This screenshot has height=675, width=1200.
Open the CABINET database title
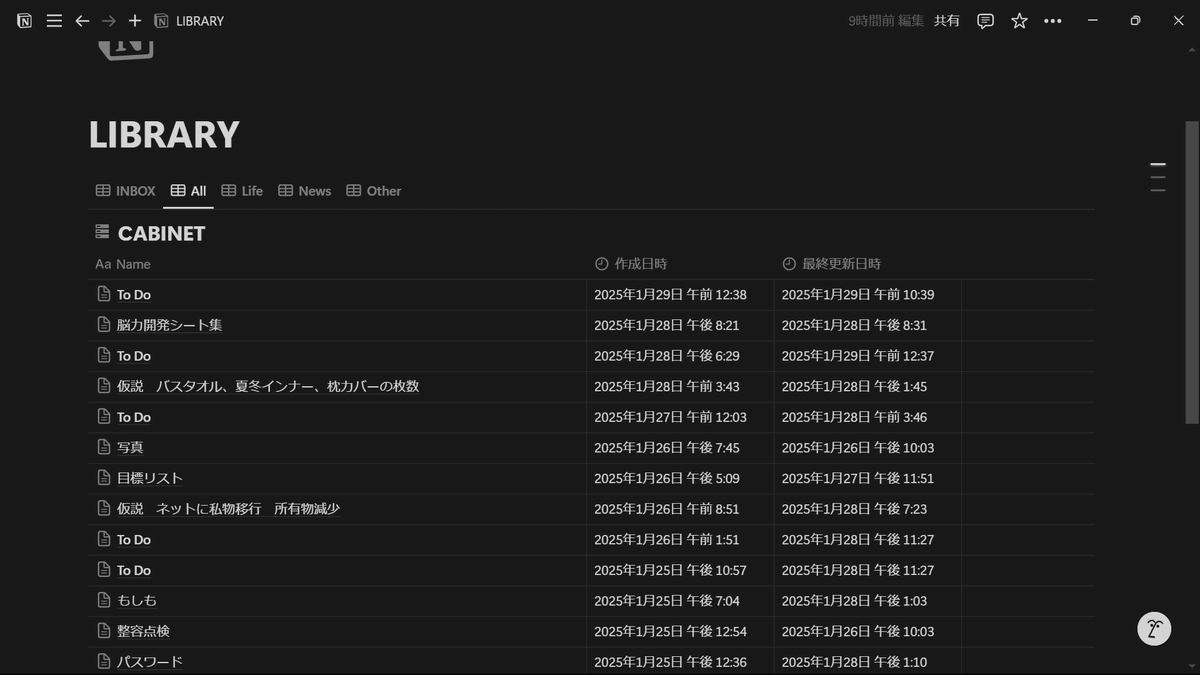coord(161,233)
